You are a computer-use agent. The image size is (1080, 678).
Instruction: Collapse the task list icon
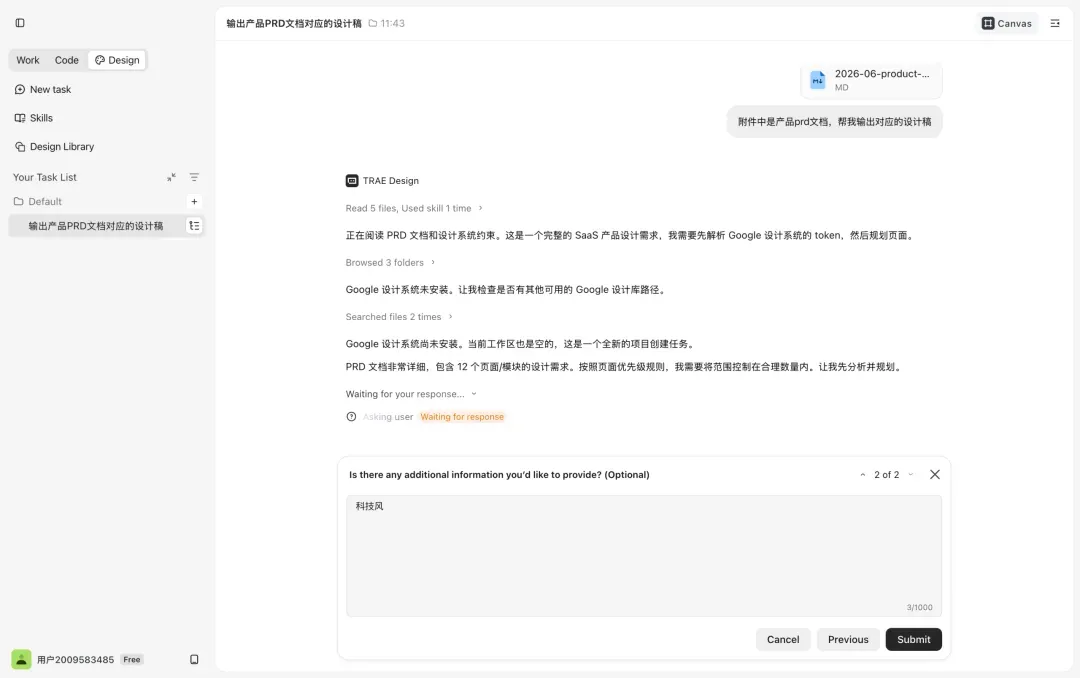tap(172, 177)
